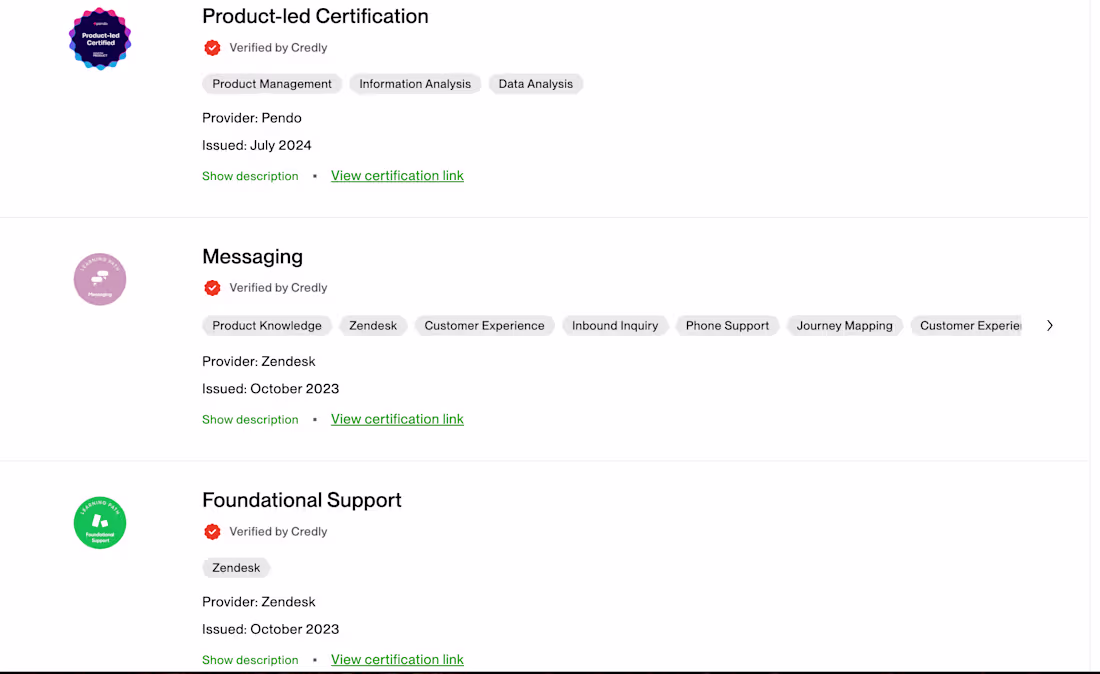Click the green Foundational Support badge
This screenshot has width=1100, height=674.
tap(99, 523)
